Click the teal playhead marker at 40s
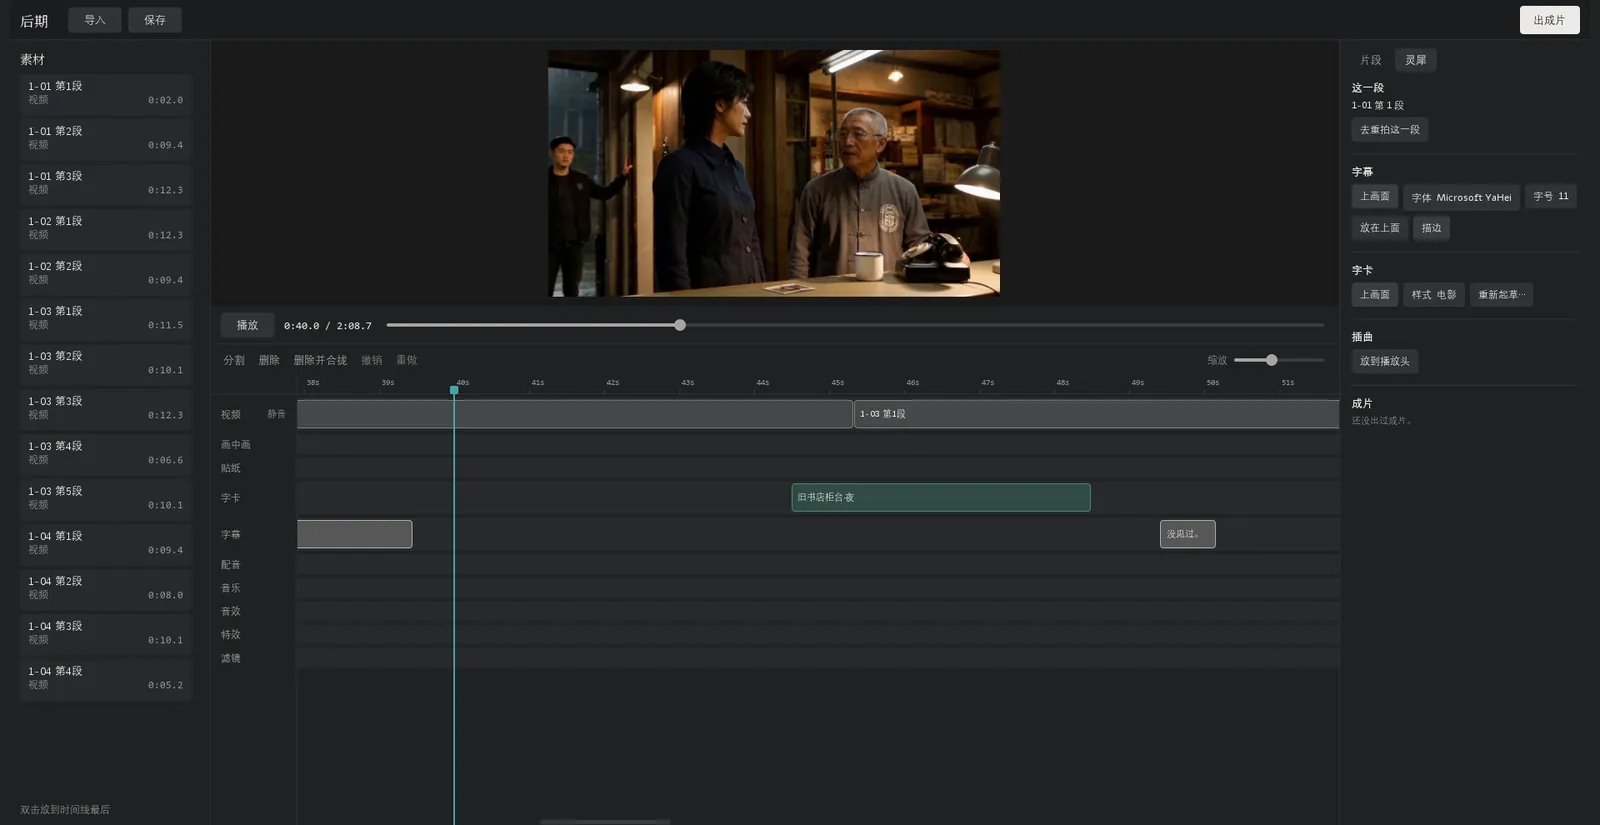Screen dimensions: 1600x825 454,390
